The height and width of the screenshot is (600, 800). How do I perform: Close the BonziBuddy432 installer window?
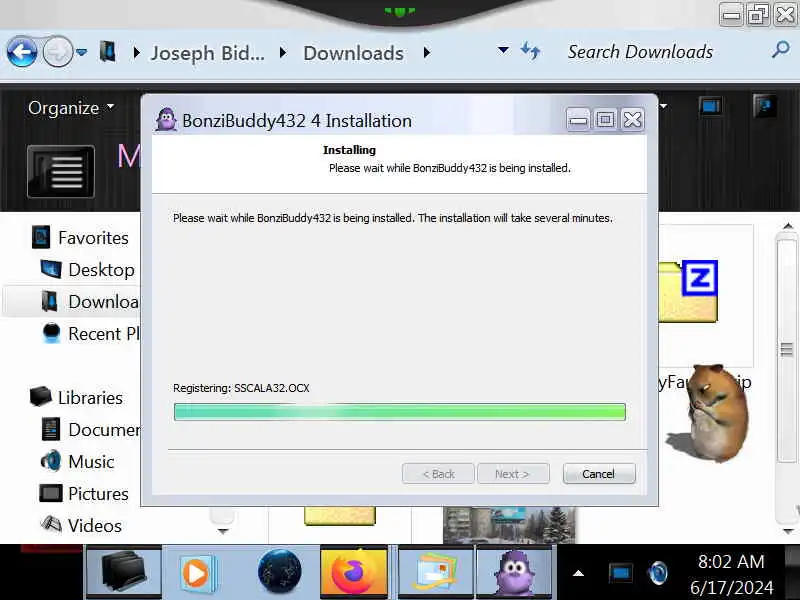(633, 120)
